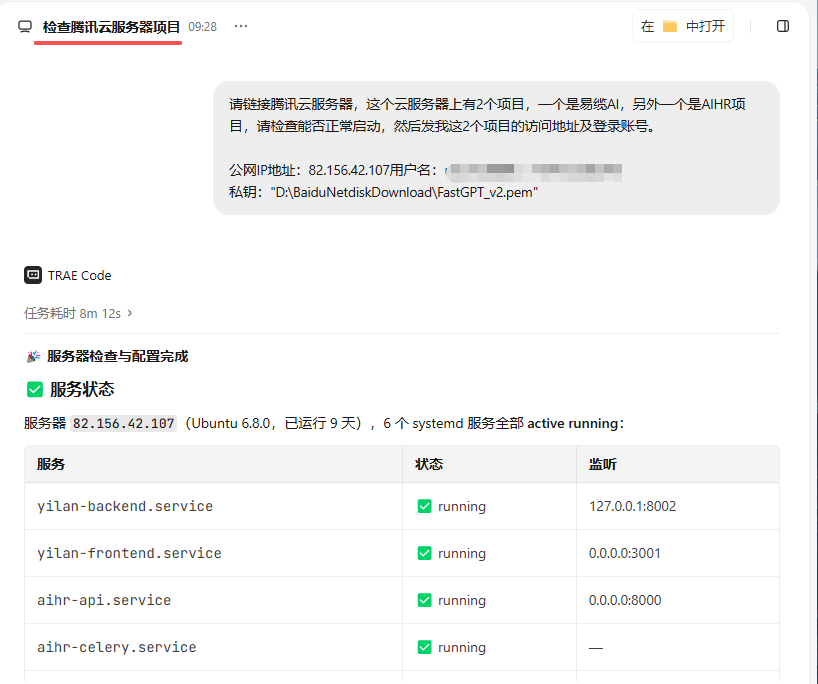The image size is (818, 684).
Task: Click the chat session icon beside the title
Action: pos(25,27)
